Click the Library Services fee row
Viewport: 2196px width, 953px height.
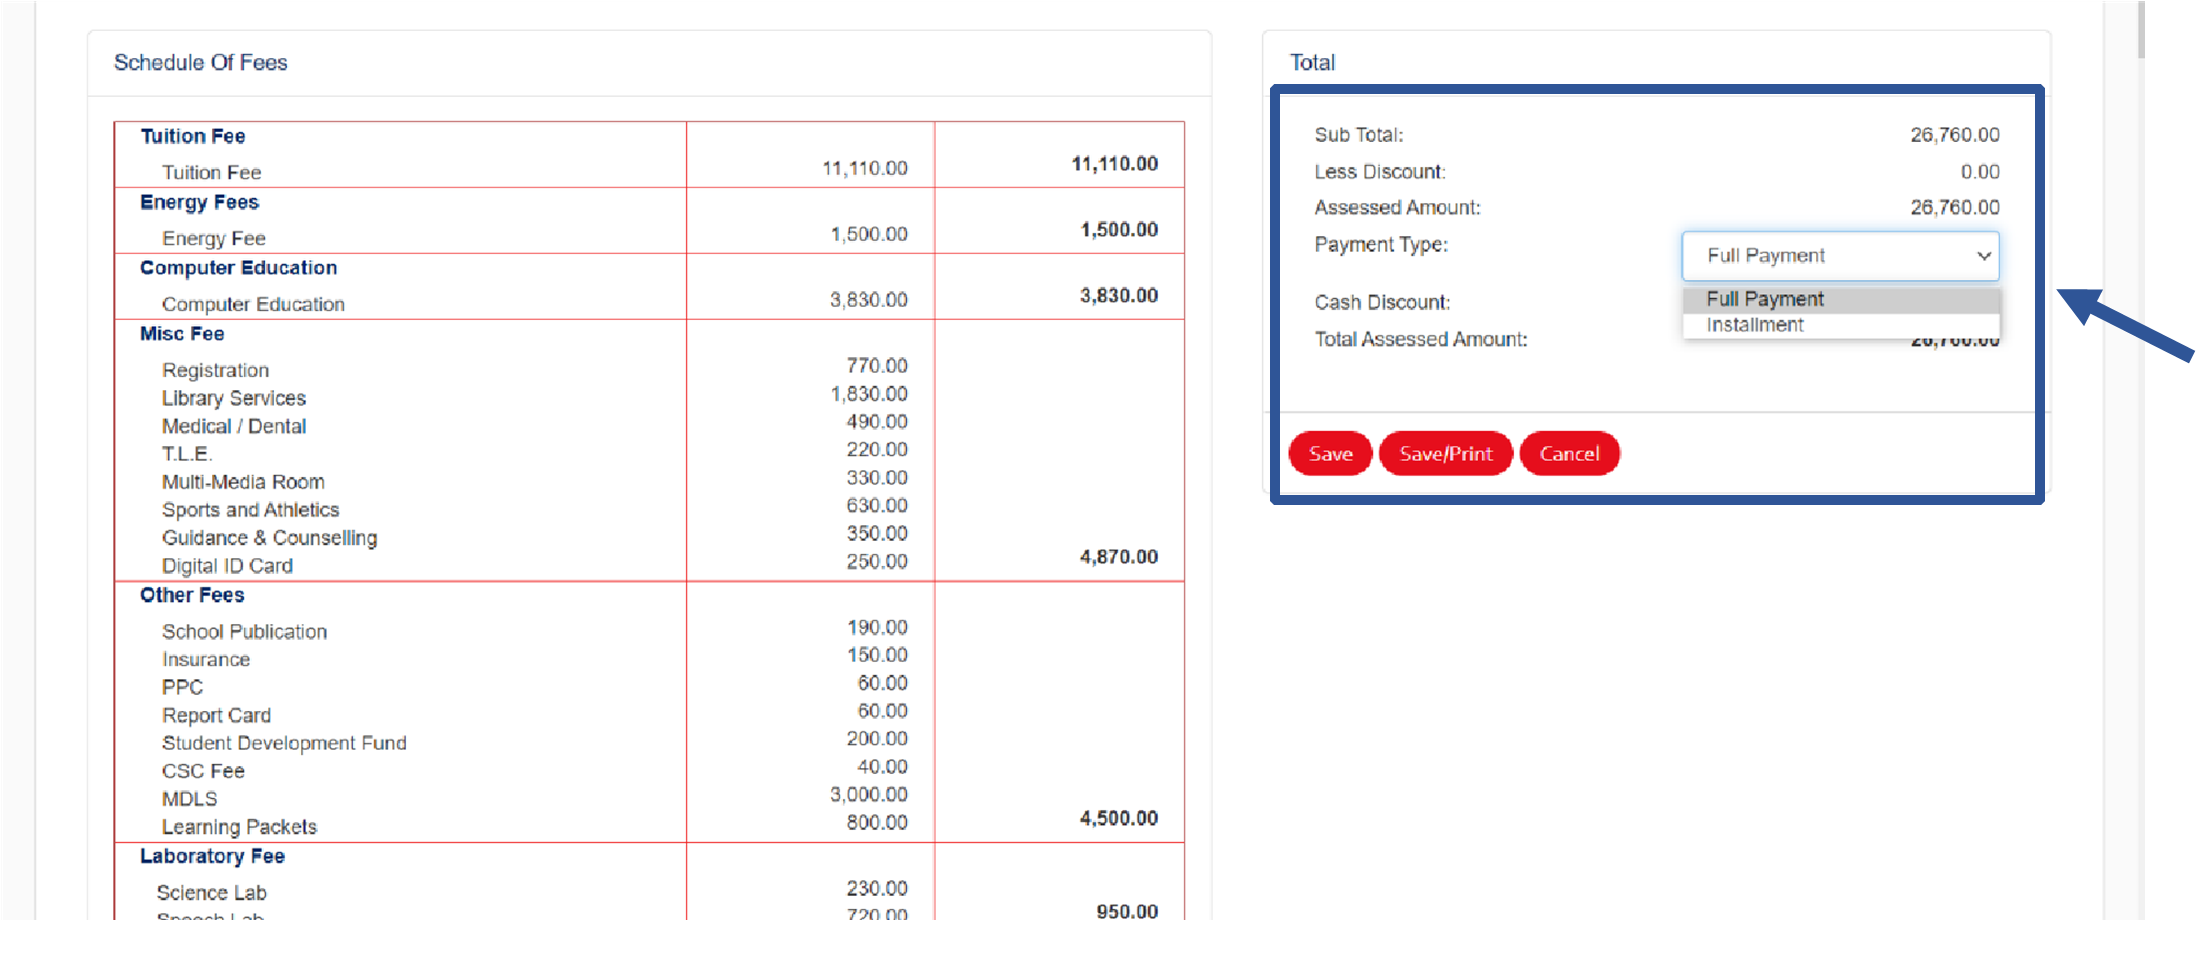coord(233,398)
